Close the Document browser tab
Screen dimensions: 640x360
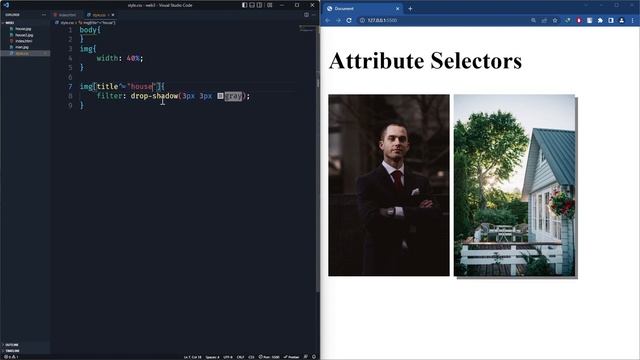tap(398, 9)
